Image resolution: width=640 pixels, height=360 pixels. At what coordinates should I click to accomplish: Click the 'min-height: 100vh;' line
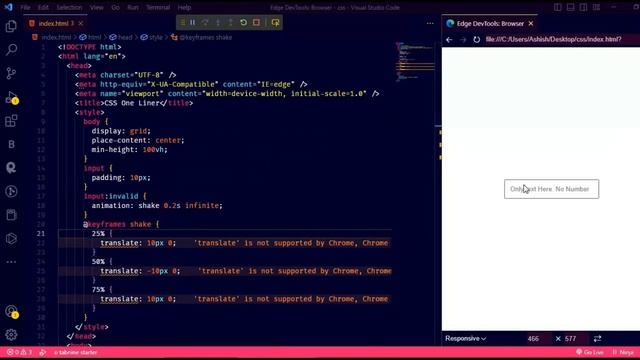click(129, 150)
